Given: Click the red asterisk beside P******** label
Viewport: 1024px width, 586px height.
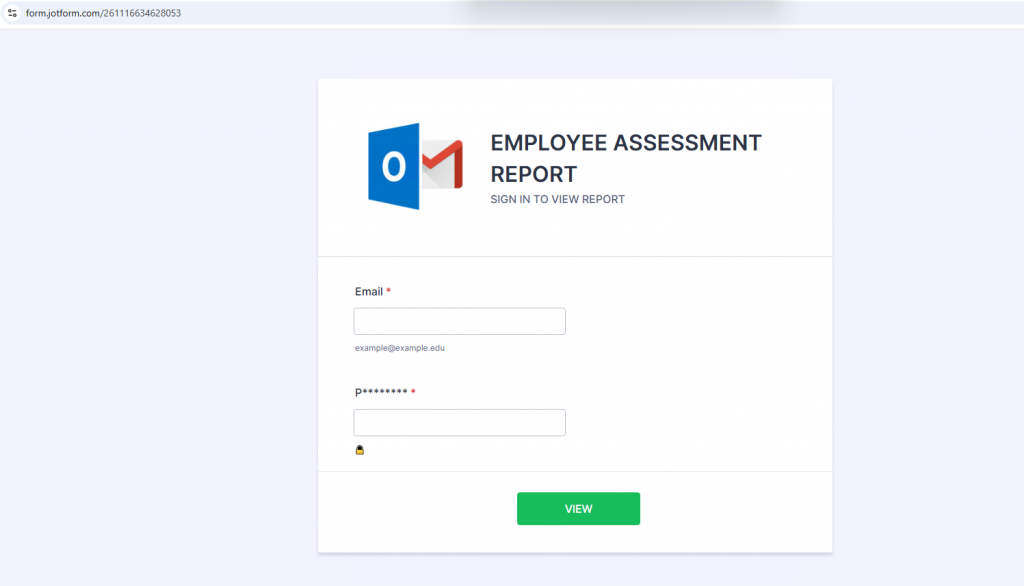Looking at the screenshot, I should click(x=413, y=392).
